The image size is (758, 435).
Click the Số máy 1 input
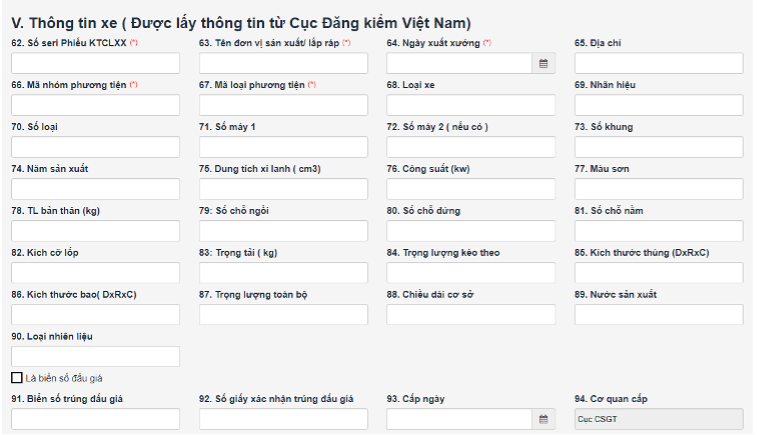click(x=283, y=147)
